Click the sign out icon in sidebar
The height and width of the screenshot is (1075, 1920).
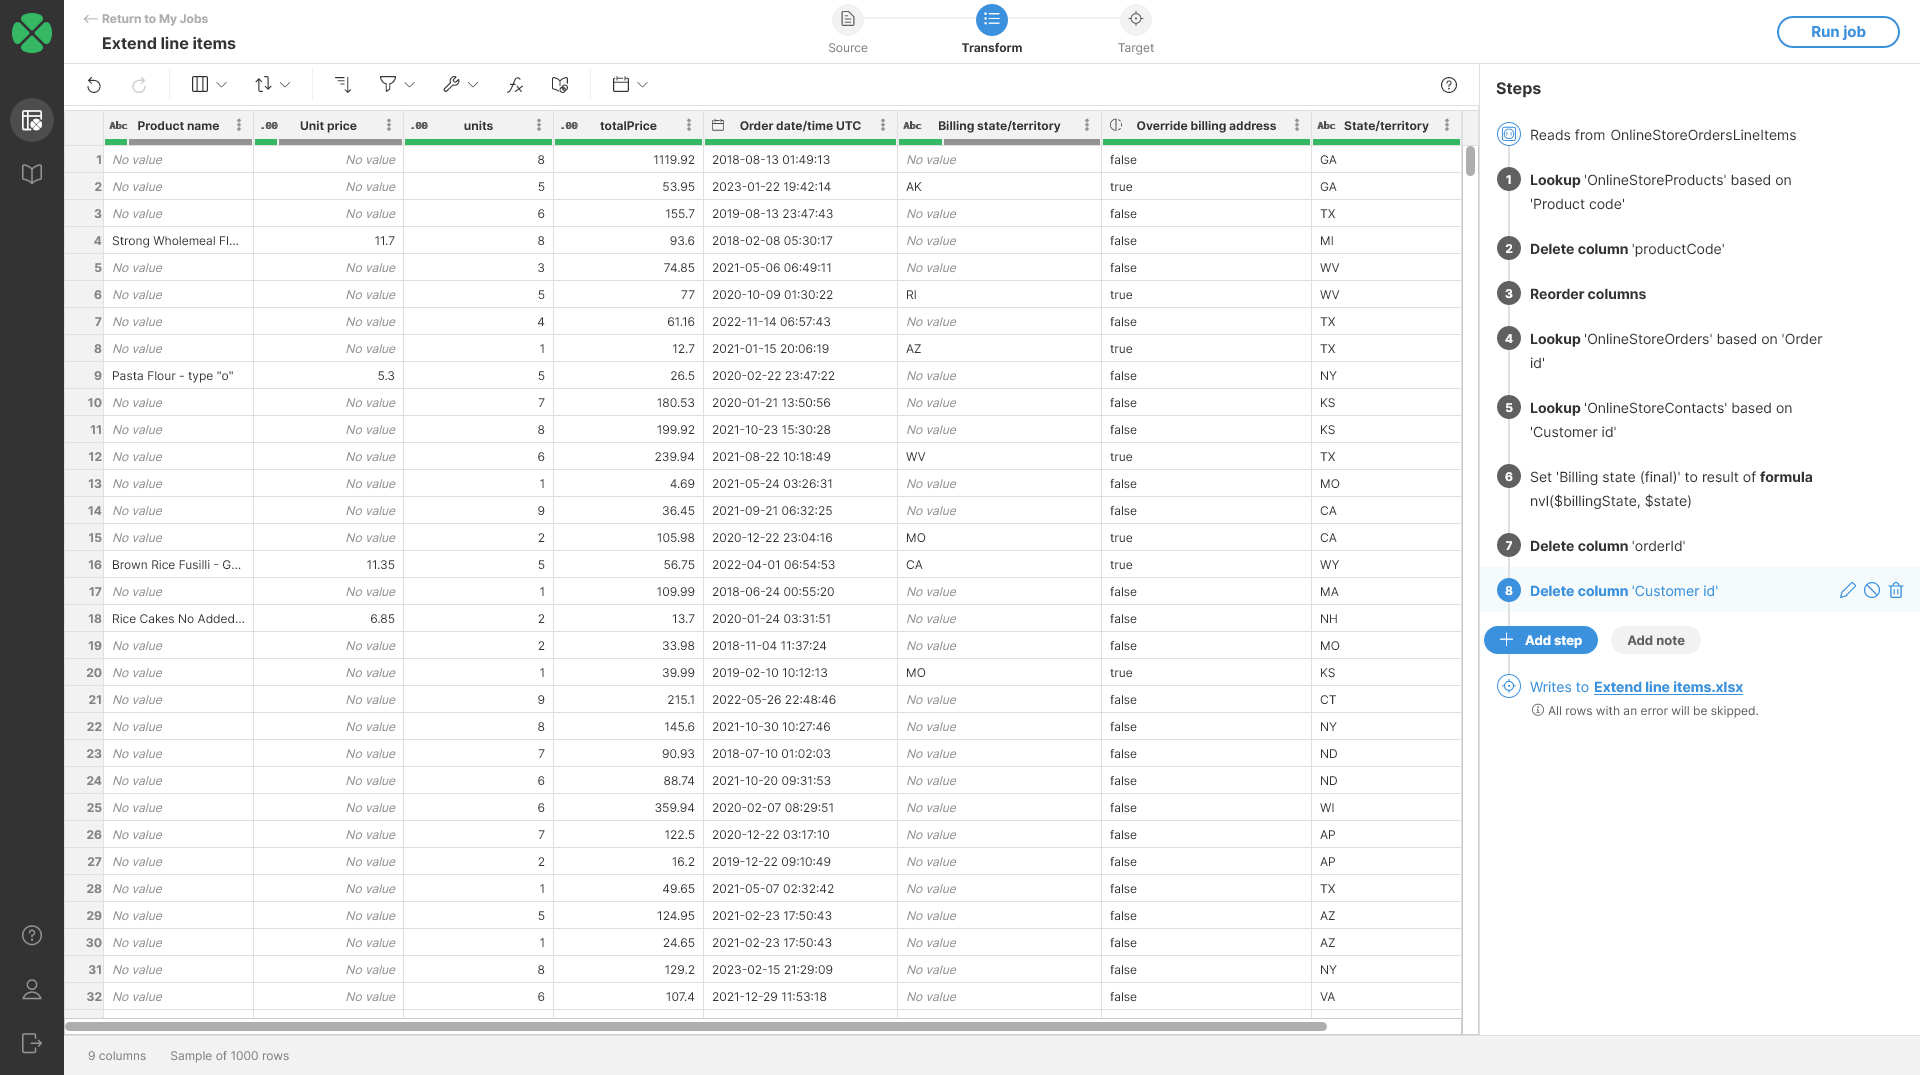tap(32, 1043)
